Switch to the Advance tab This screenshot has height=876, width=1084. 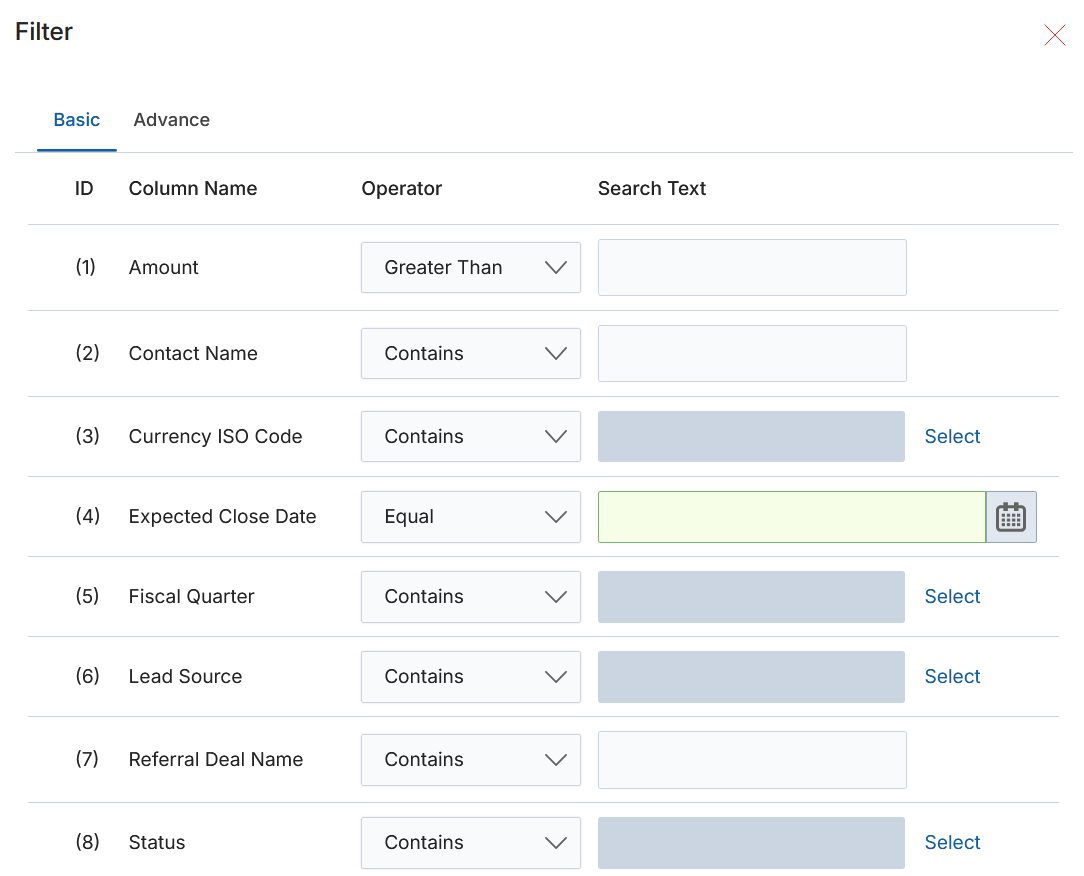tap(171, 120)
